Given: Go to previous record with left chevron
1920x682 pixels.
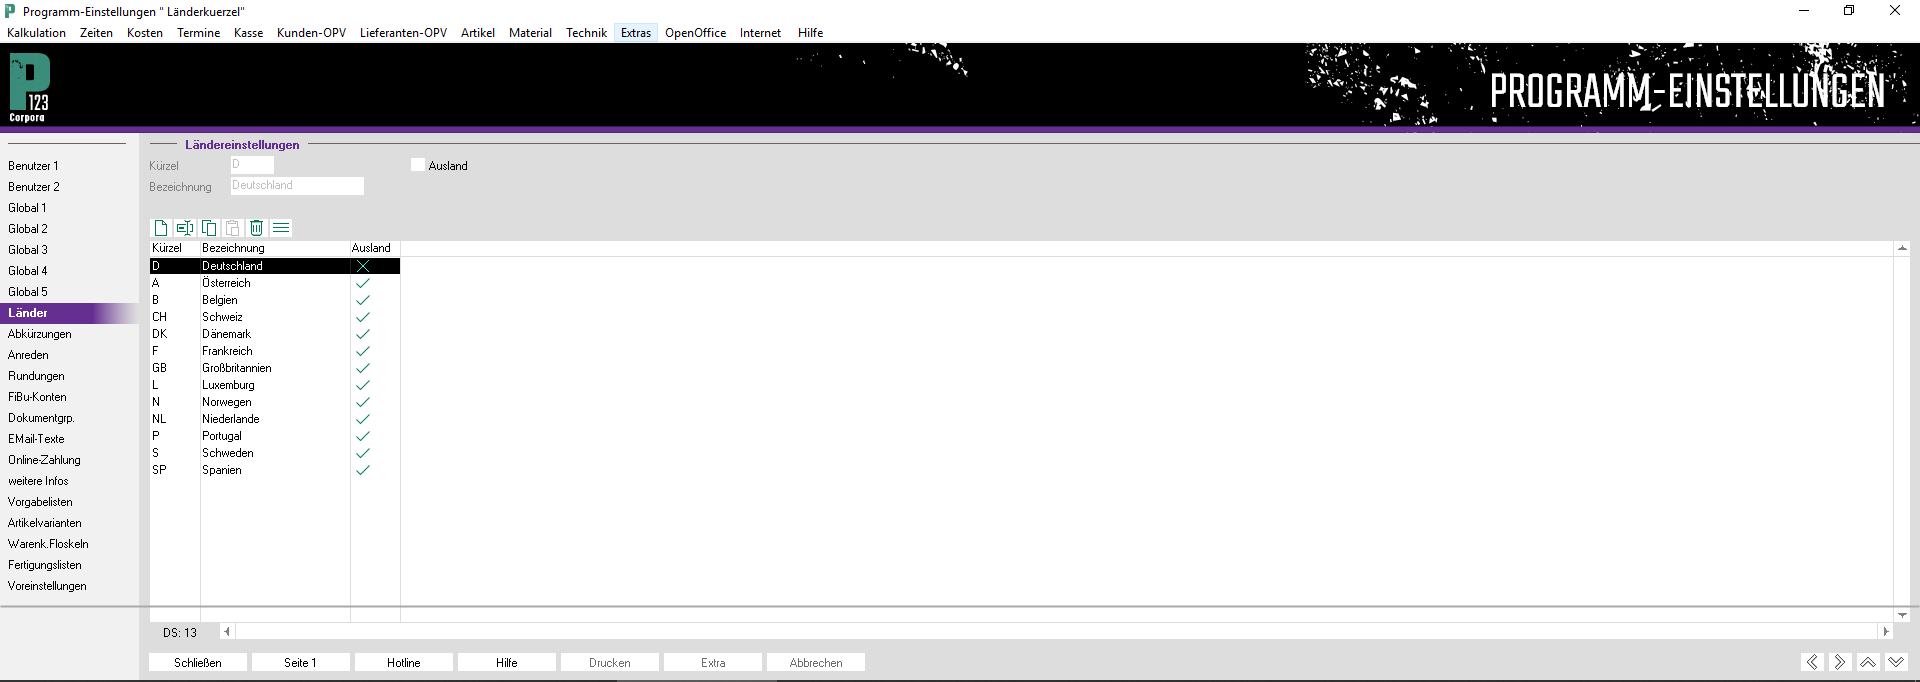Looking at the screenshot, I should coord(1812,662).
